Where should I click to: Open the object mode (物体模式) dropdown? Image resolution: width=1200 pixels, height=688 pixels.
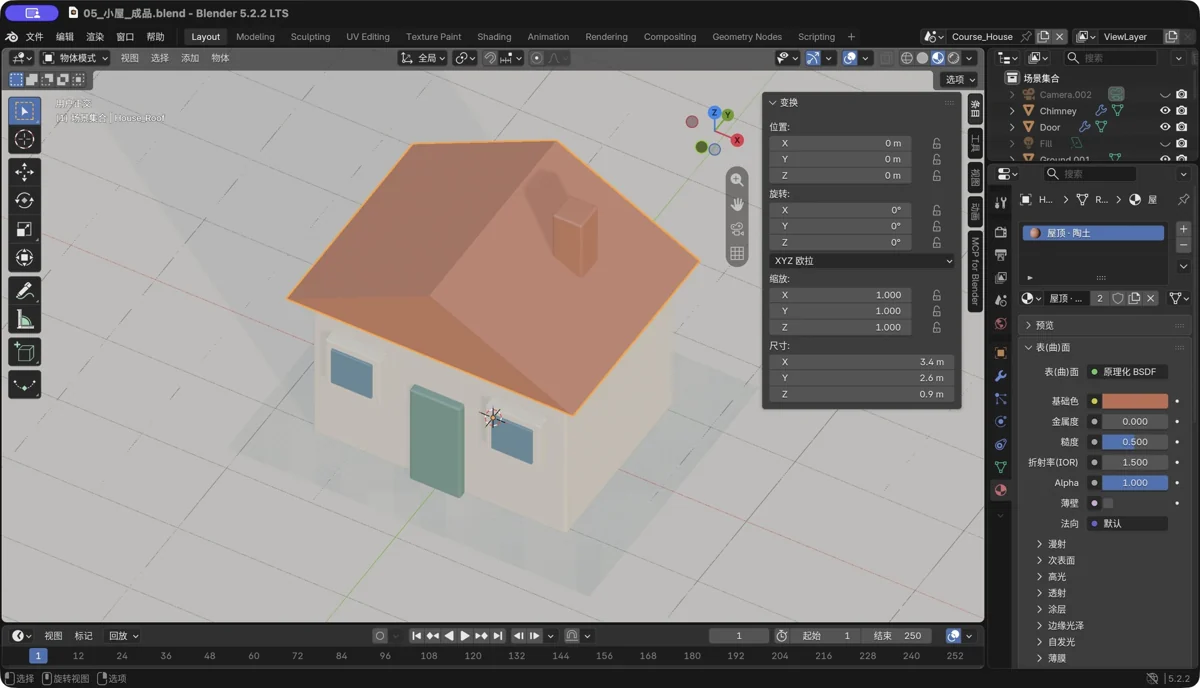76,58
